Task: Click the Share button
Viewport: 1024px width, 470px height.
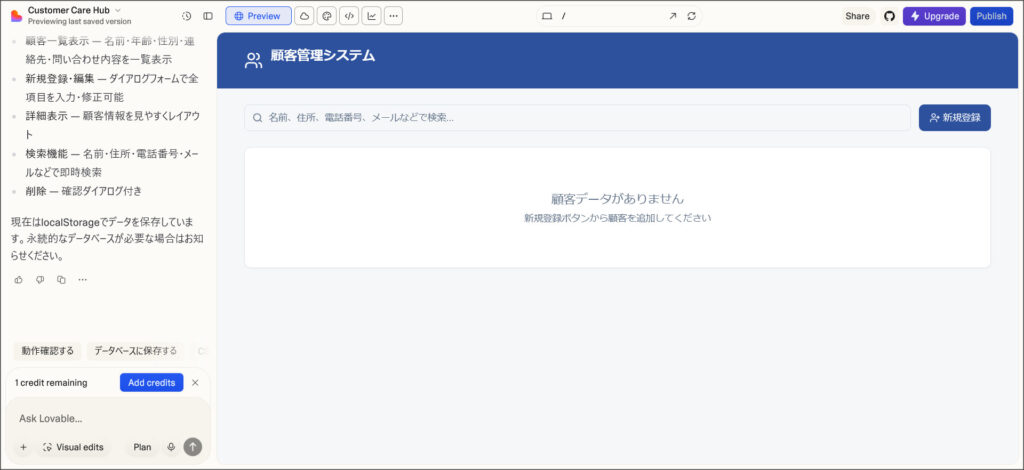Action: tap(857, 16)
